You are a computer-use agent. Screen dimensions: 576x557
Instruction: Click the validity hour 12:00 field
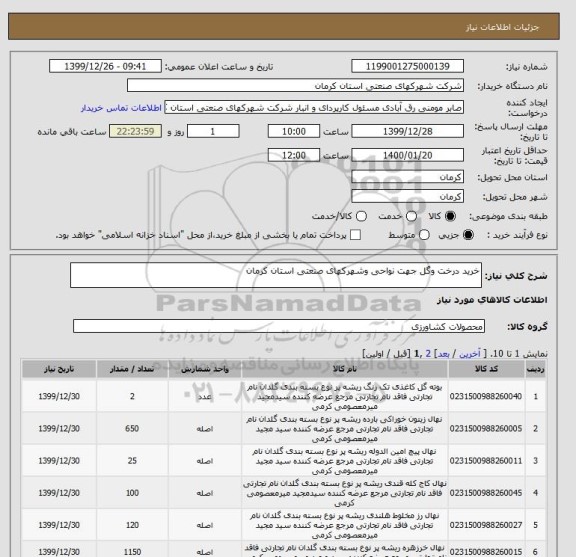[294, 155]
